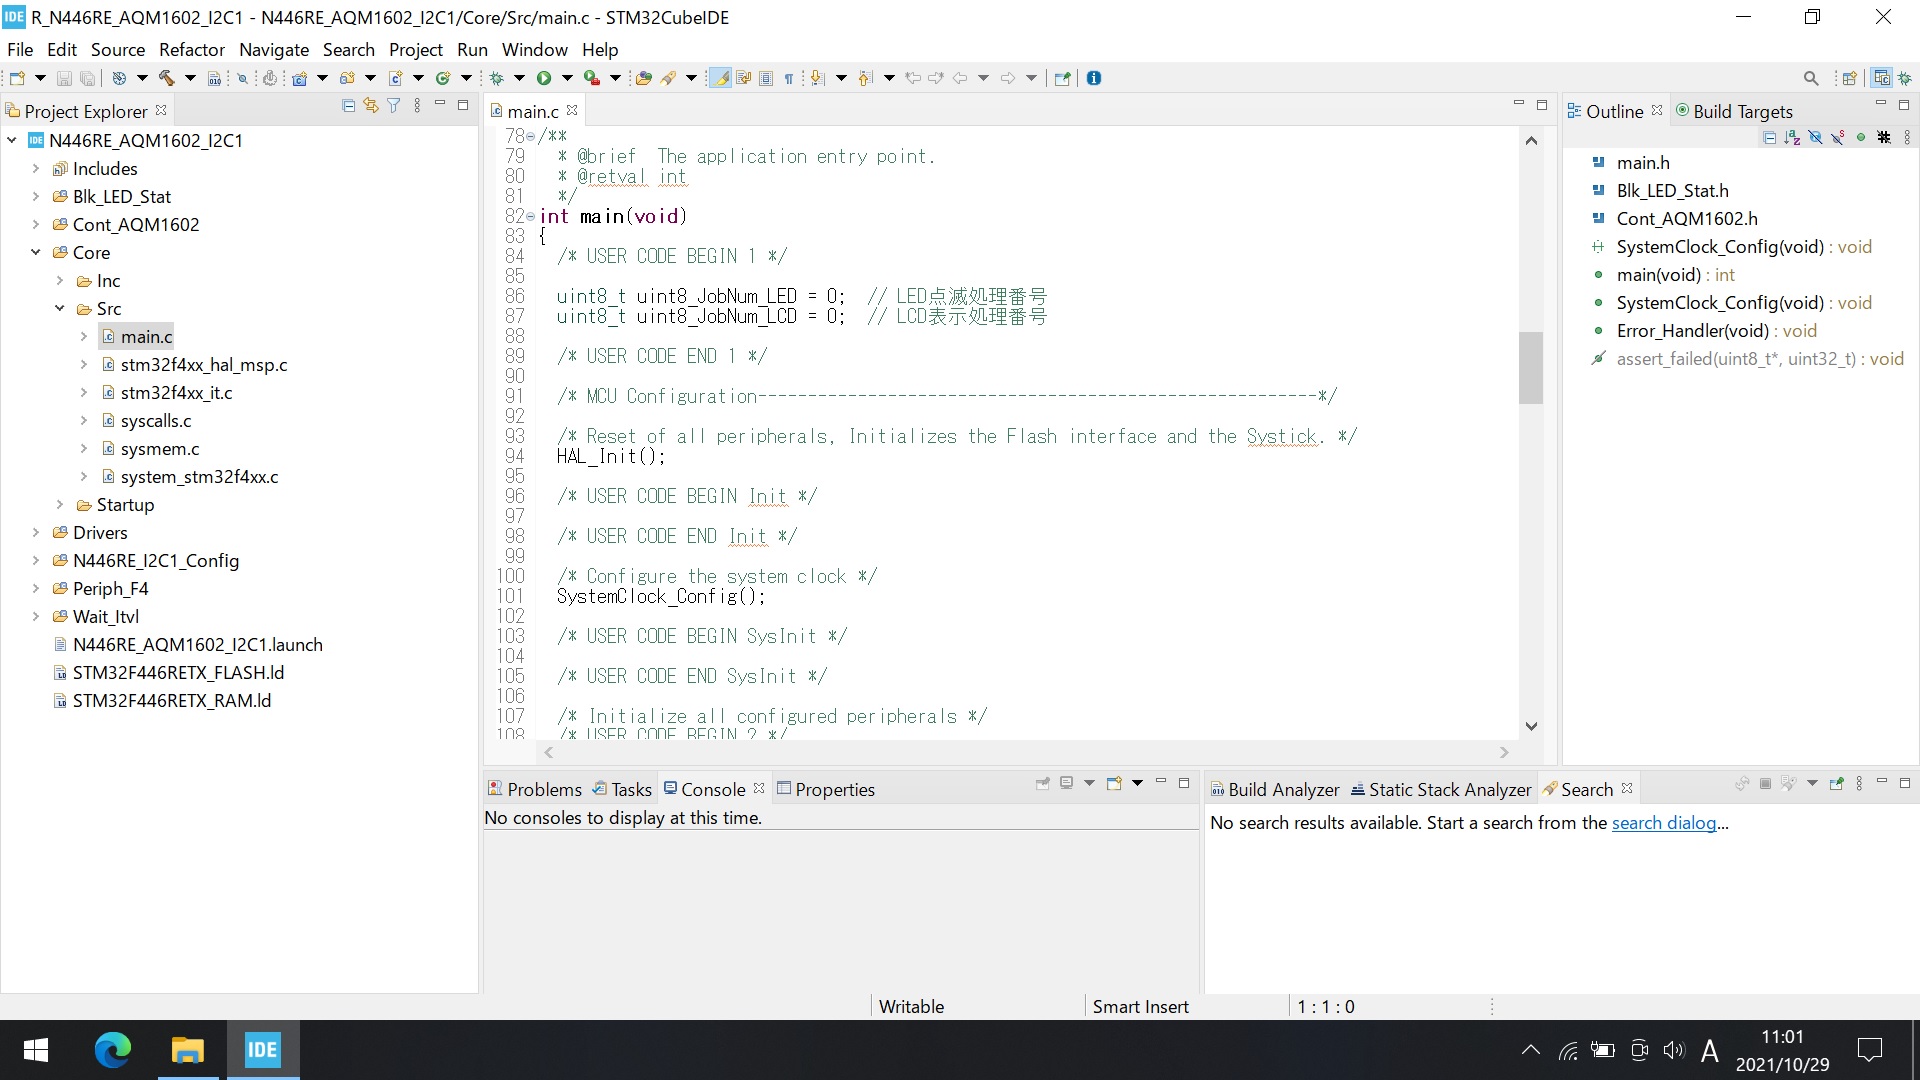
Task: Open the File Explorer taskbar icon
Action: coord(187,1050)
